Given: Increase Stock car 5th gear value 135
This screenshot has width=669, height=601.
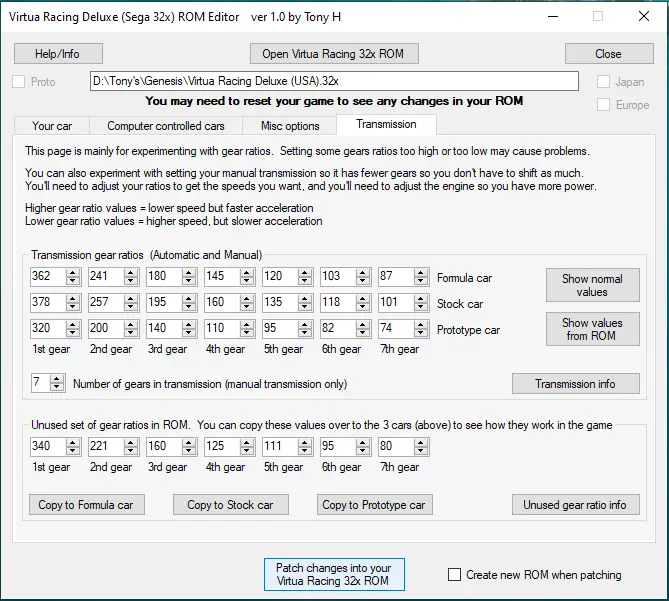Looking at the screenshot, I should (305, 299).
